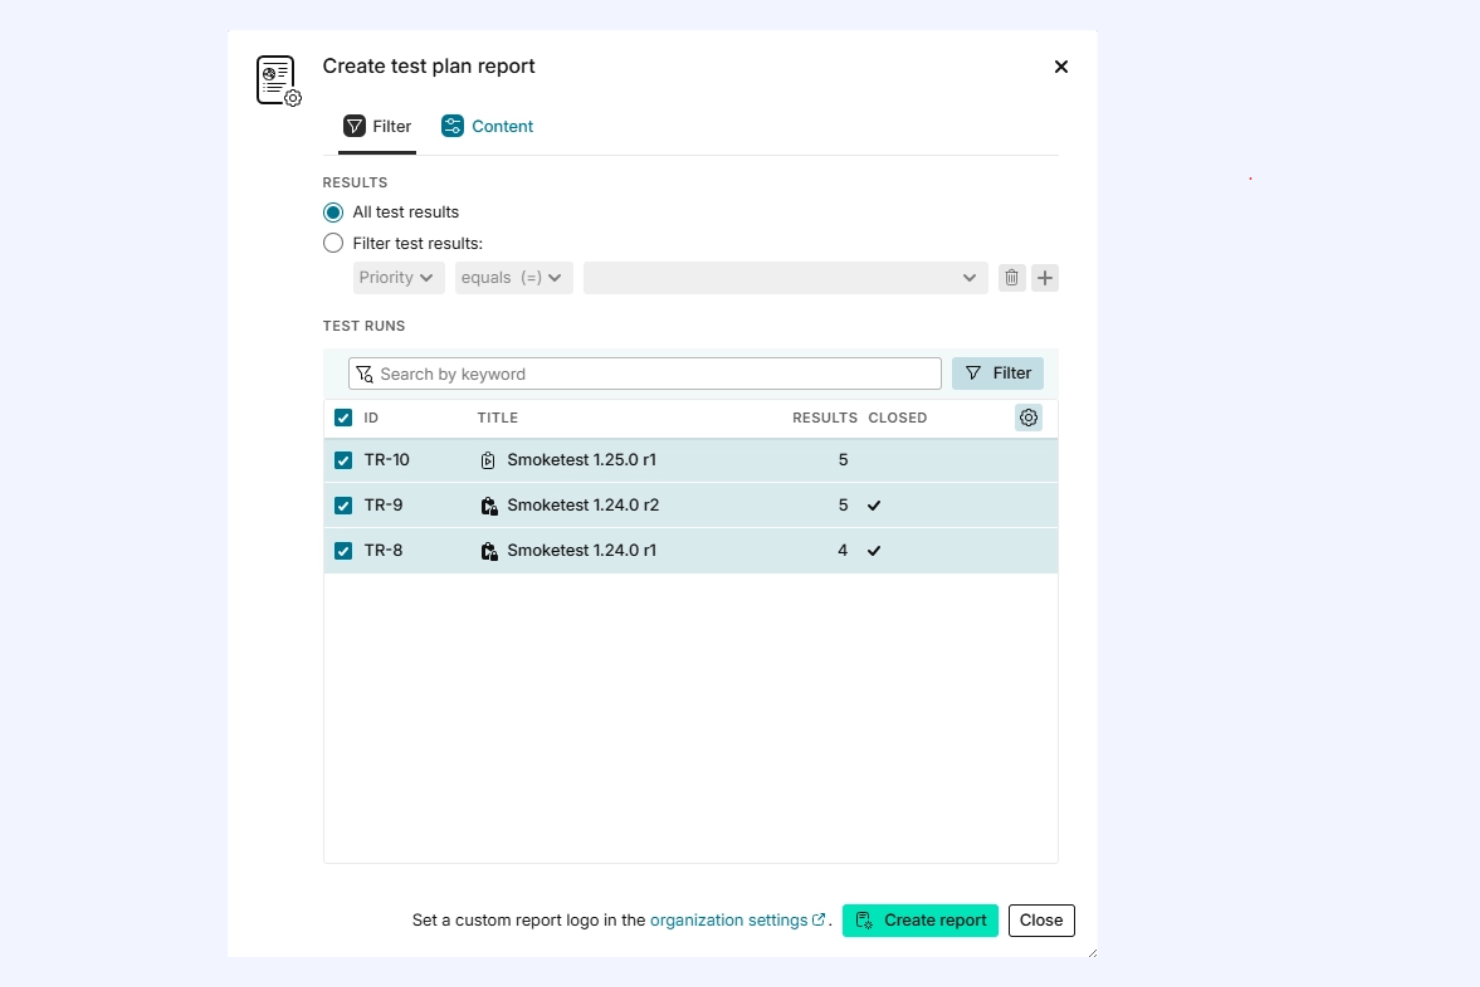Click the funnel icon inside the keyword search box

363,373
